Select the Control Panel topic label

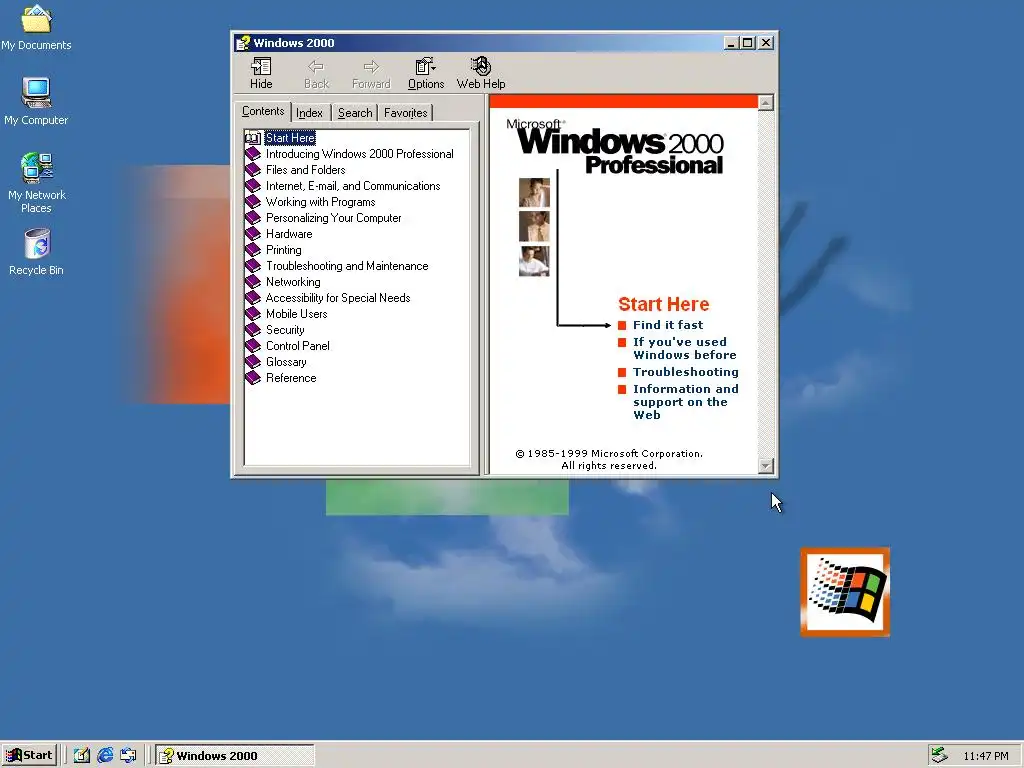tap(298, 346)
